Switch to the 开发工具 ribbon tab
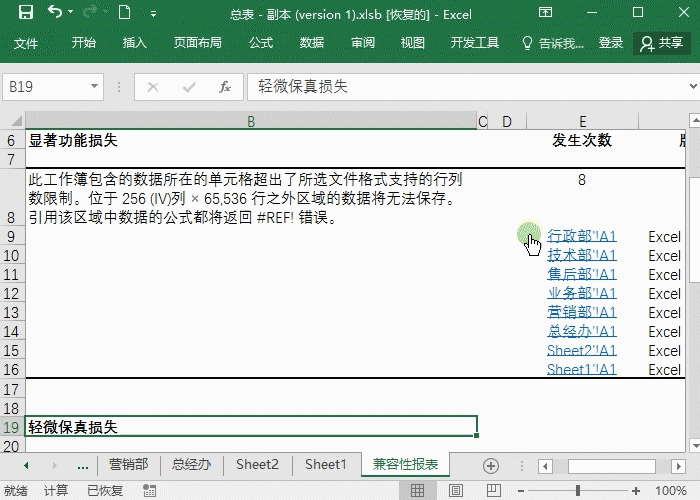The image size is (700, 500). (474, 43)
